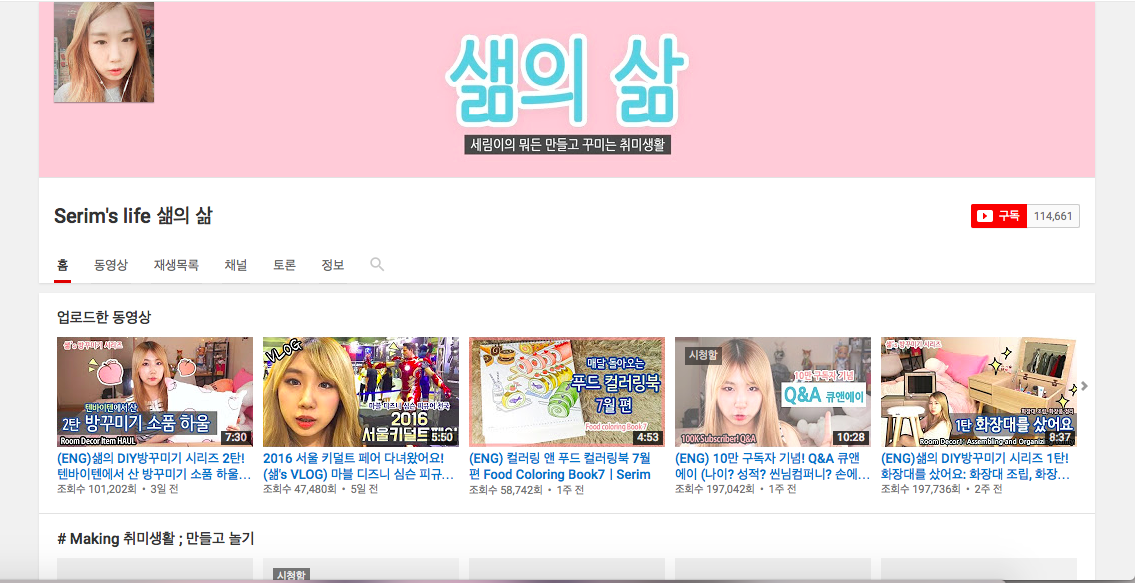View the 정보 about tab
The image size is (1135, 583).
click(331, 264)
